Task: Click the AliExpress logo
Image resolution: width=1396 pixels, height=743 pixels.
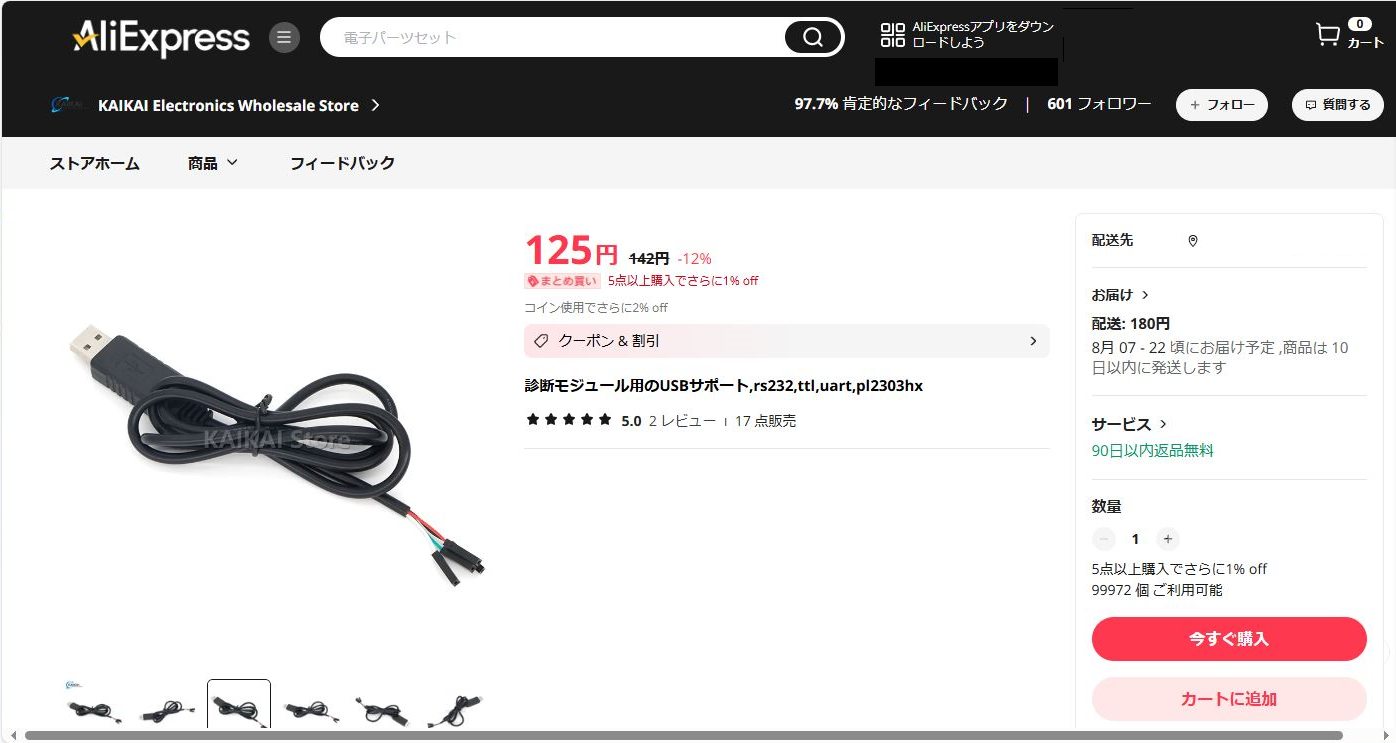Action: point(161,38)
